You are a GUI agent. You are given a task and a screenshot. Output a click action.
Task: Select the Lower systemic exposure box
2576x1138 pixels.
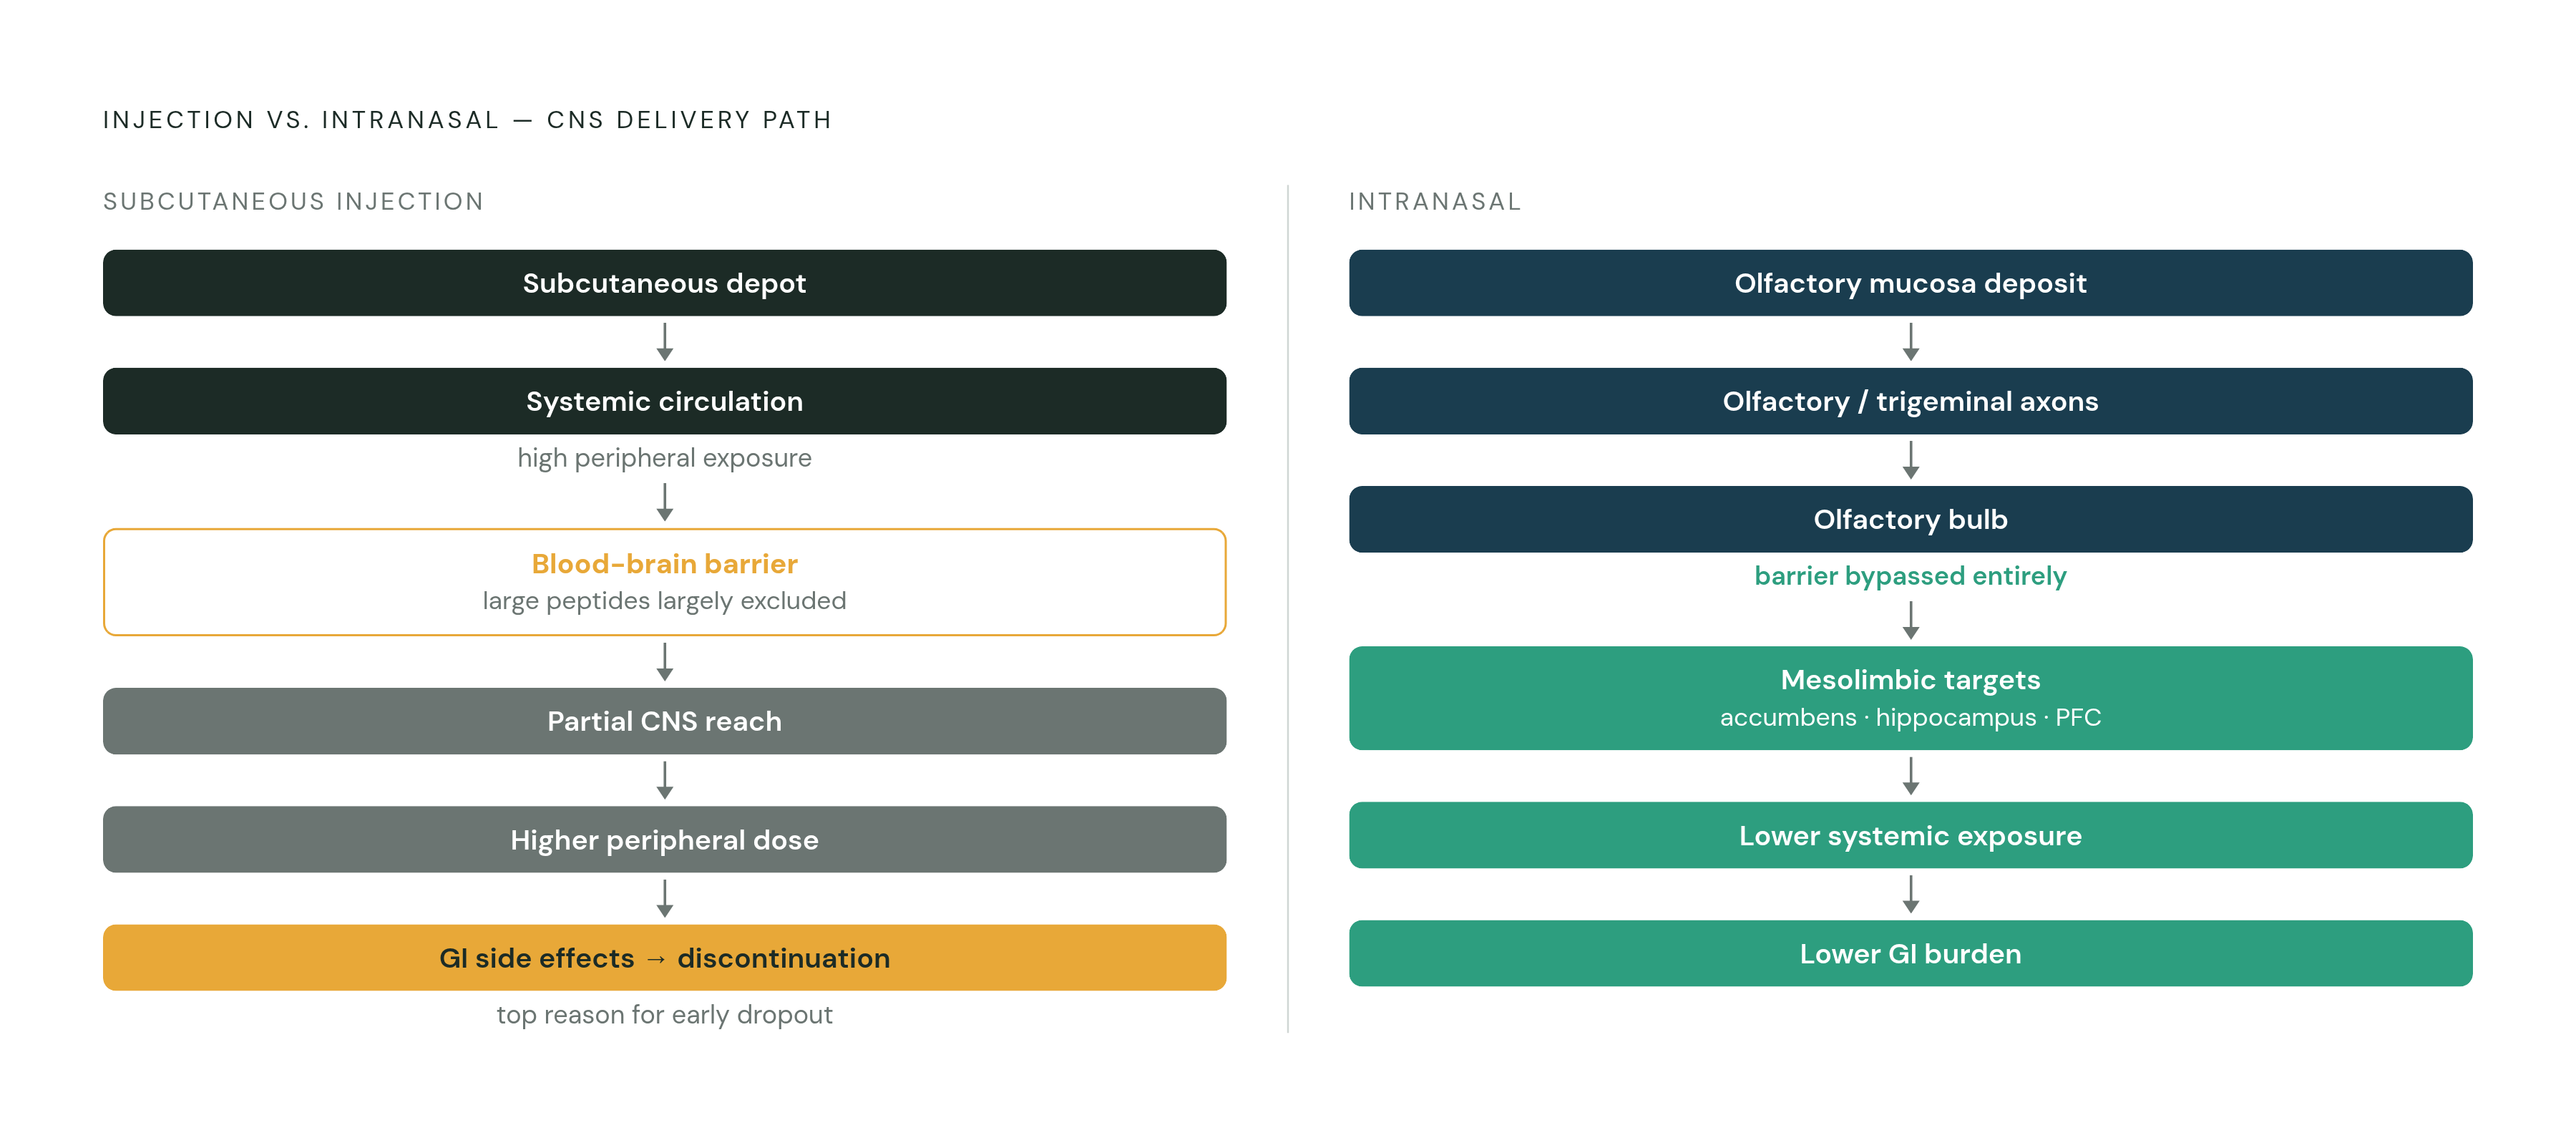1910,835
